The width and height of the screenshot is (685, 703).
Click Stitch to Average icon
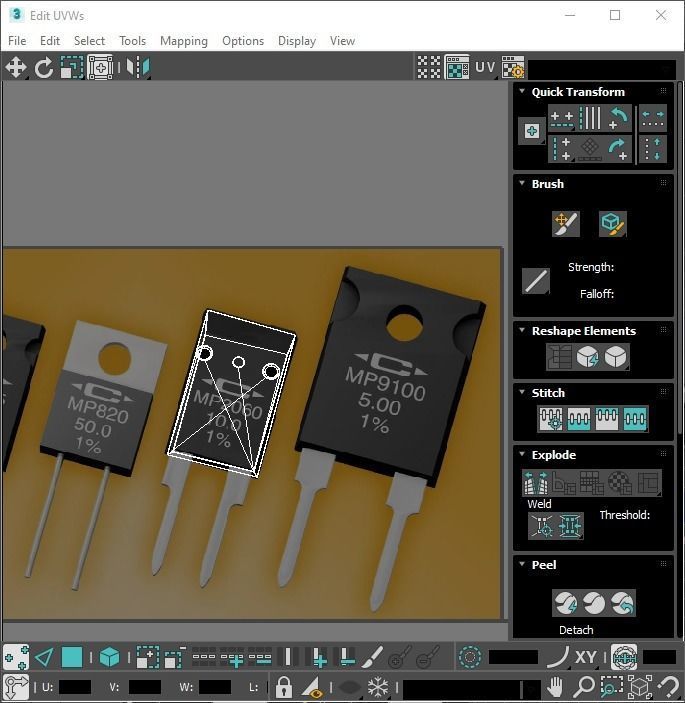[579, 419]
